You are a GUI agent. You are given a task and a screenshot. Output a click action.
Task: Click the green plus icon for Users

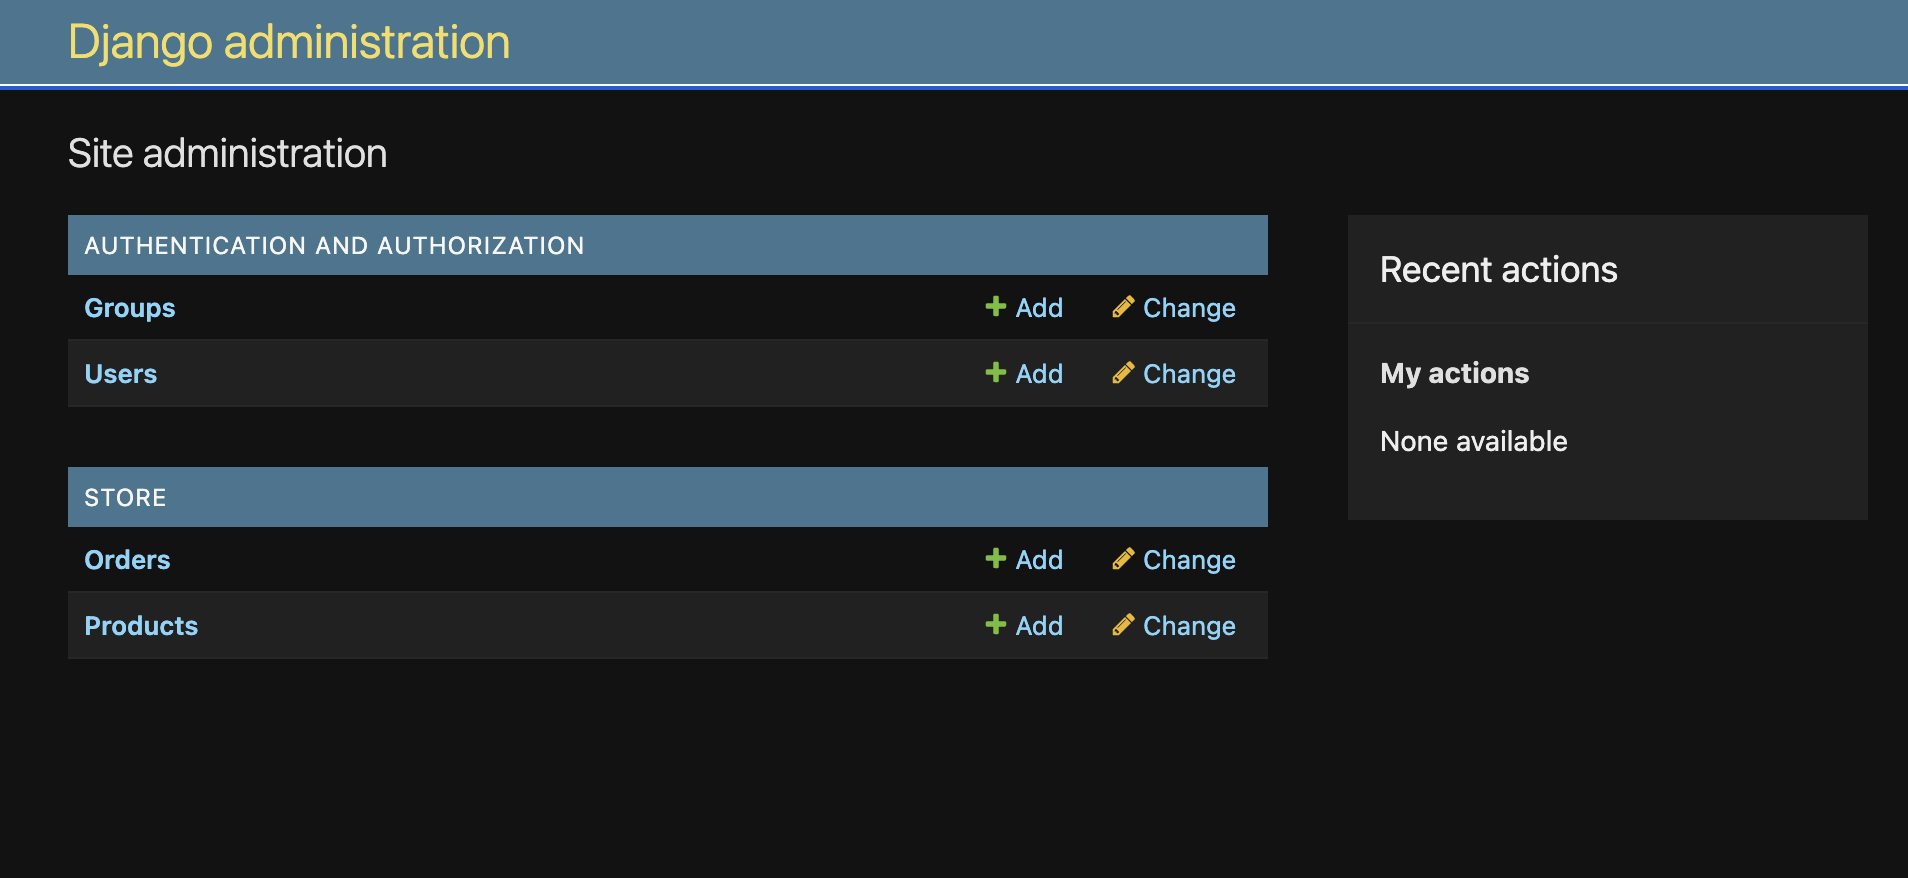click(x=995, y=372)
